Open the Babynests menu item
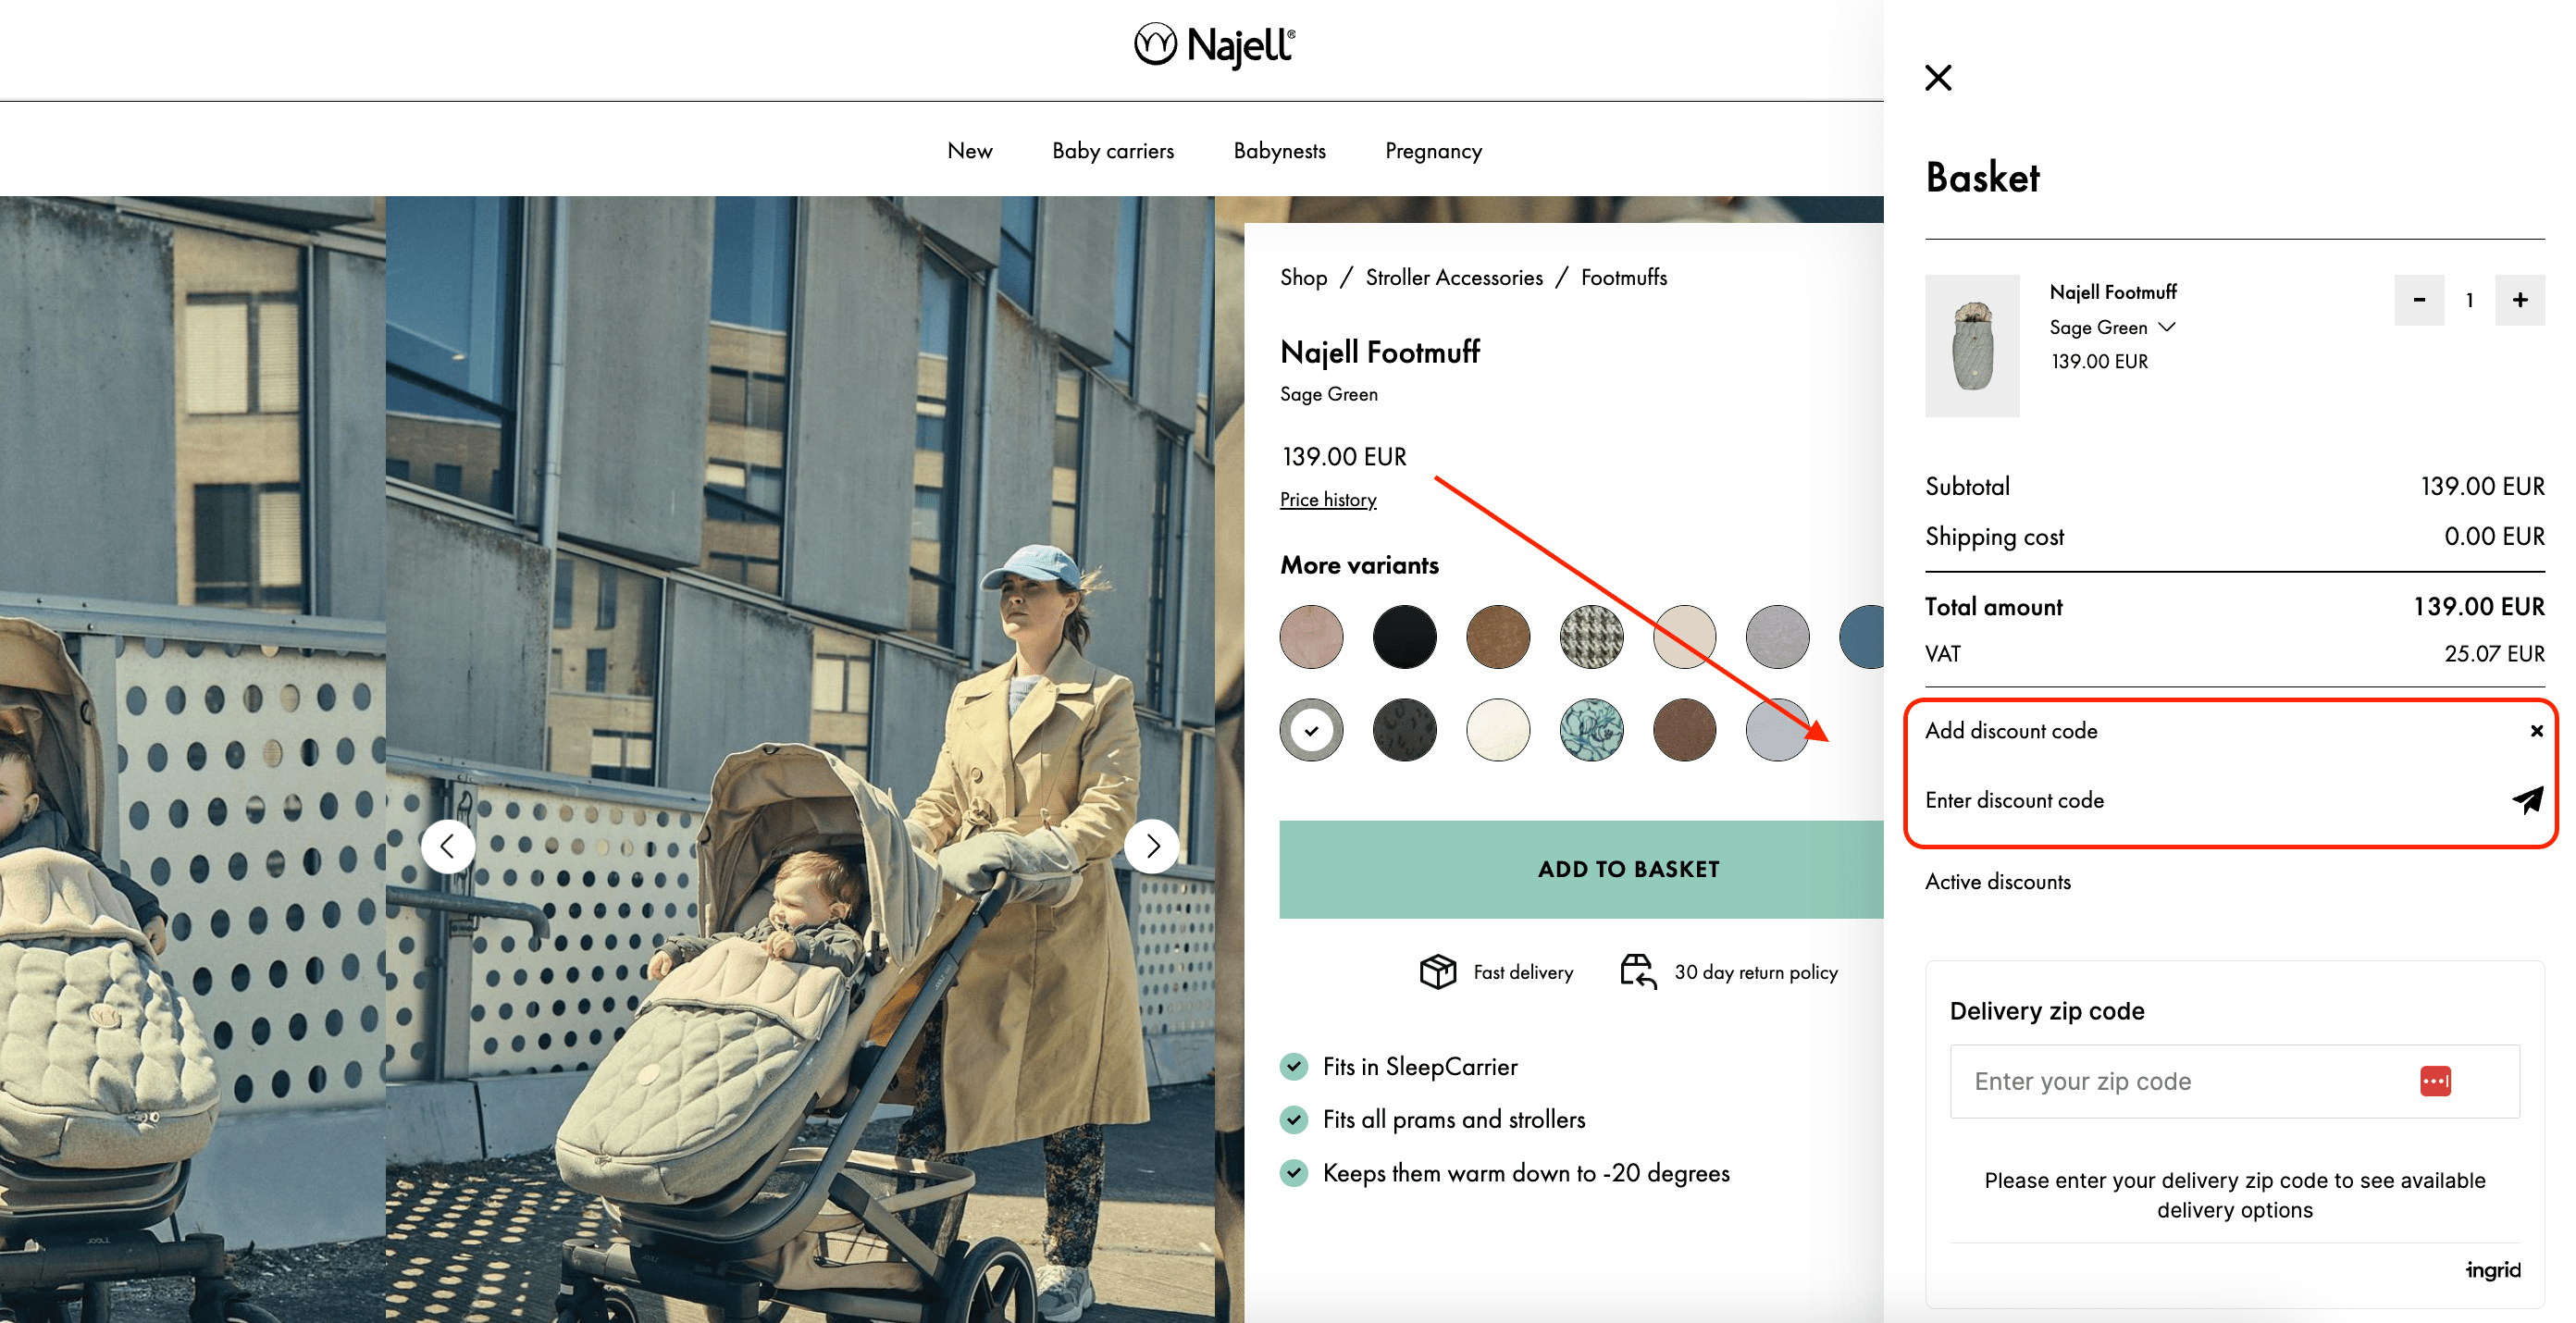Screen dimensions: 2576x1323 [x=1279, y=151]
